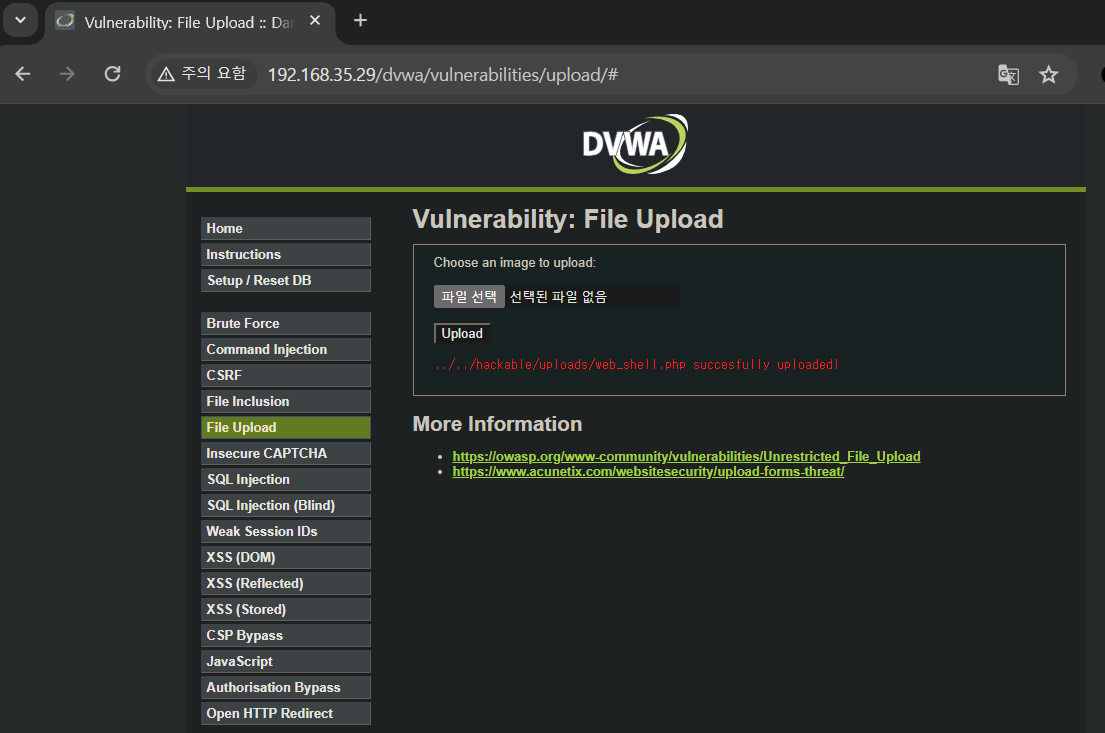
Task: Click the Choose an image to upload label
Action: pyautogui.click(x=514, y=262)
